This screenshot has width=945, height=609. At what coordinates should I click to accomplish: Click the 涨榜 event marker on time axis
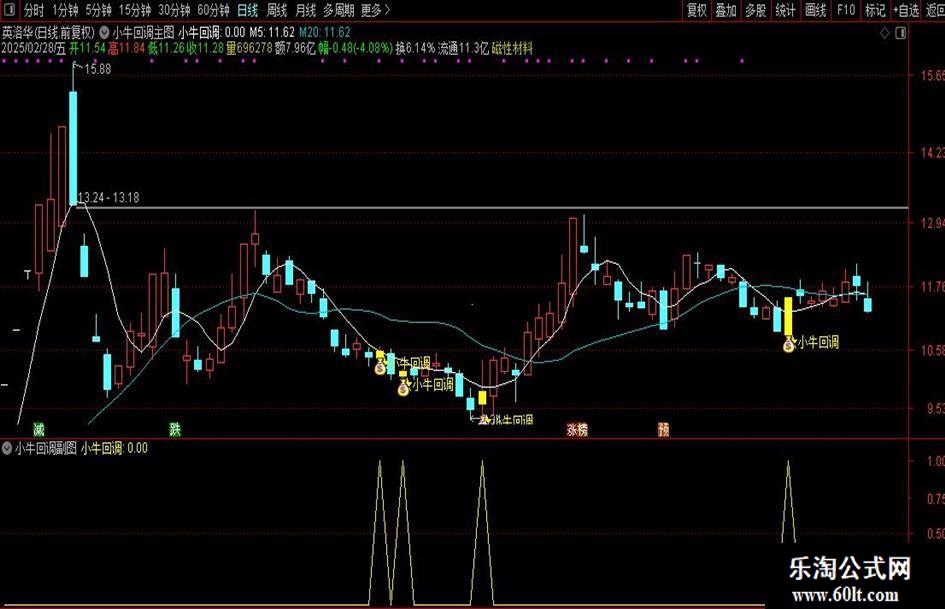577,429
